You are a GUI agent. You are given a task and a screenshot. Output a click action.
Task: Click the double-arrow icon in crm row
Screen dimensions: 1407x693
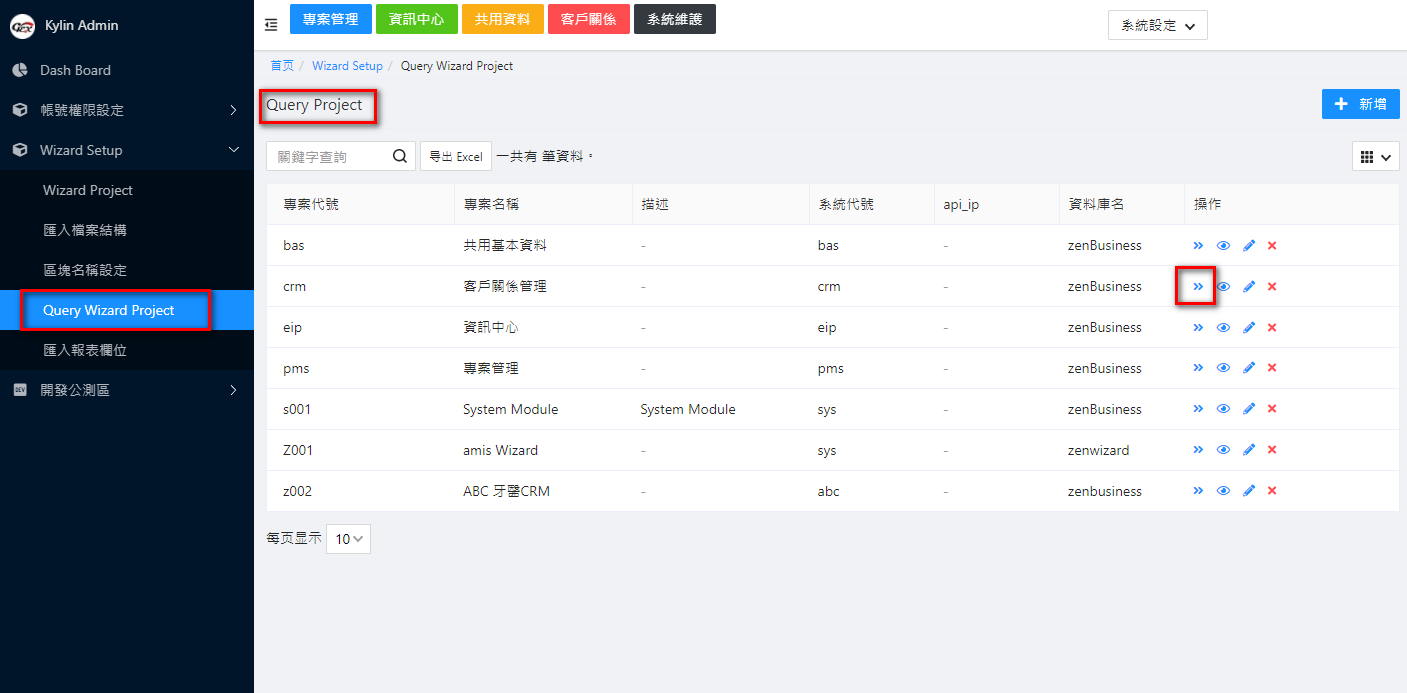[x=1198, y=286]
